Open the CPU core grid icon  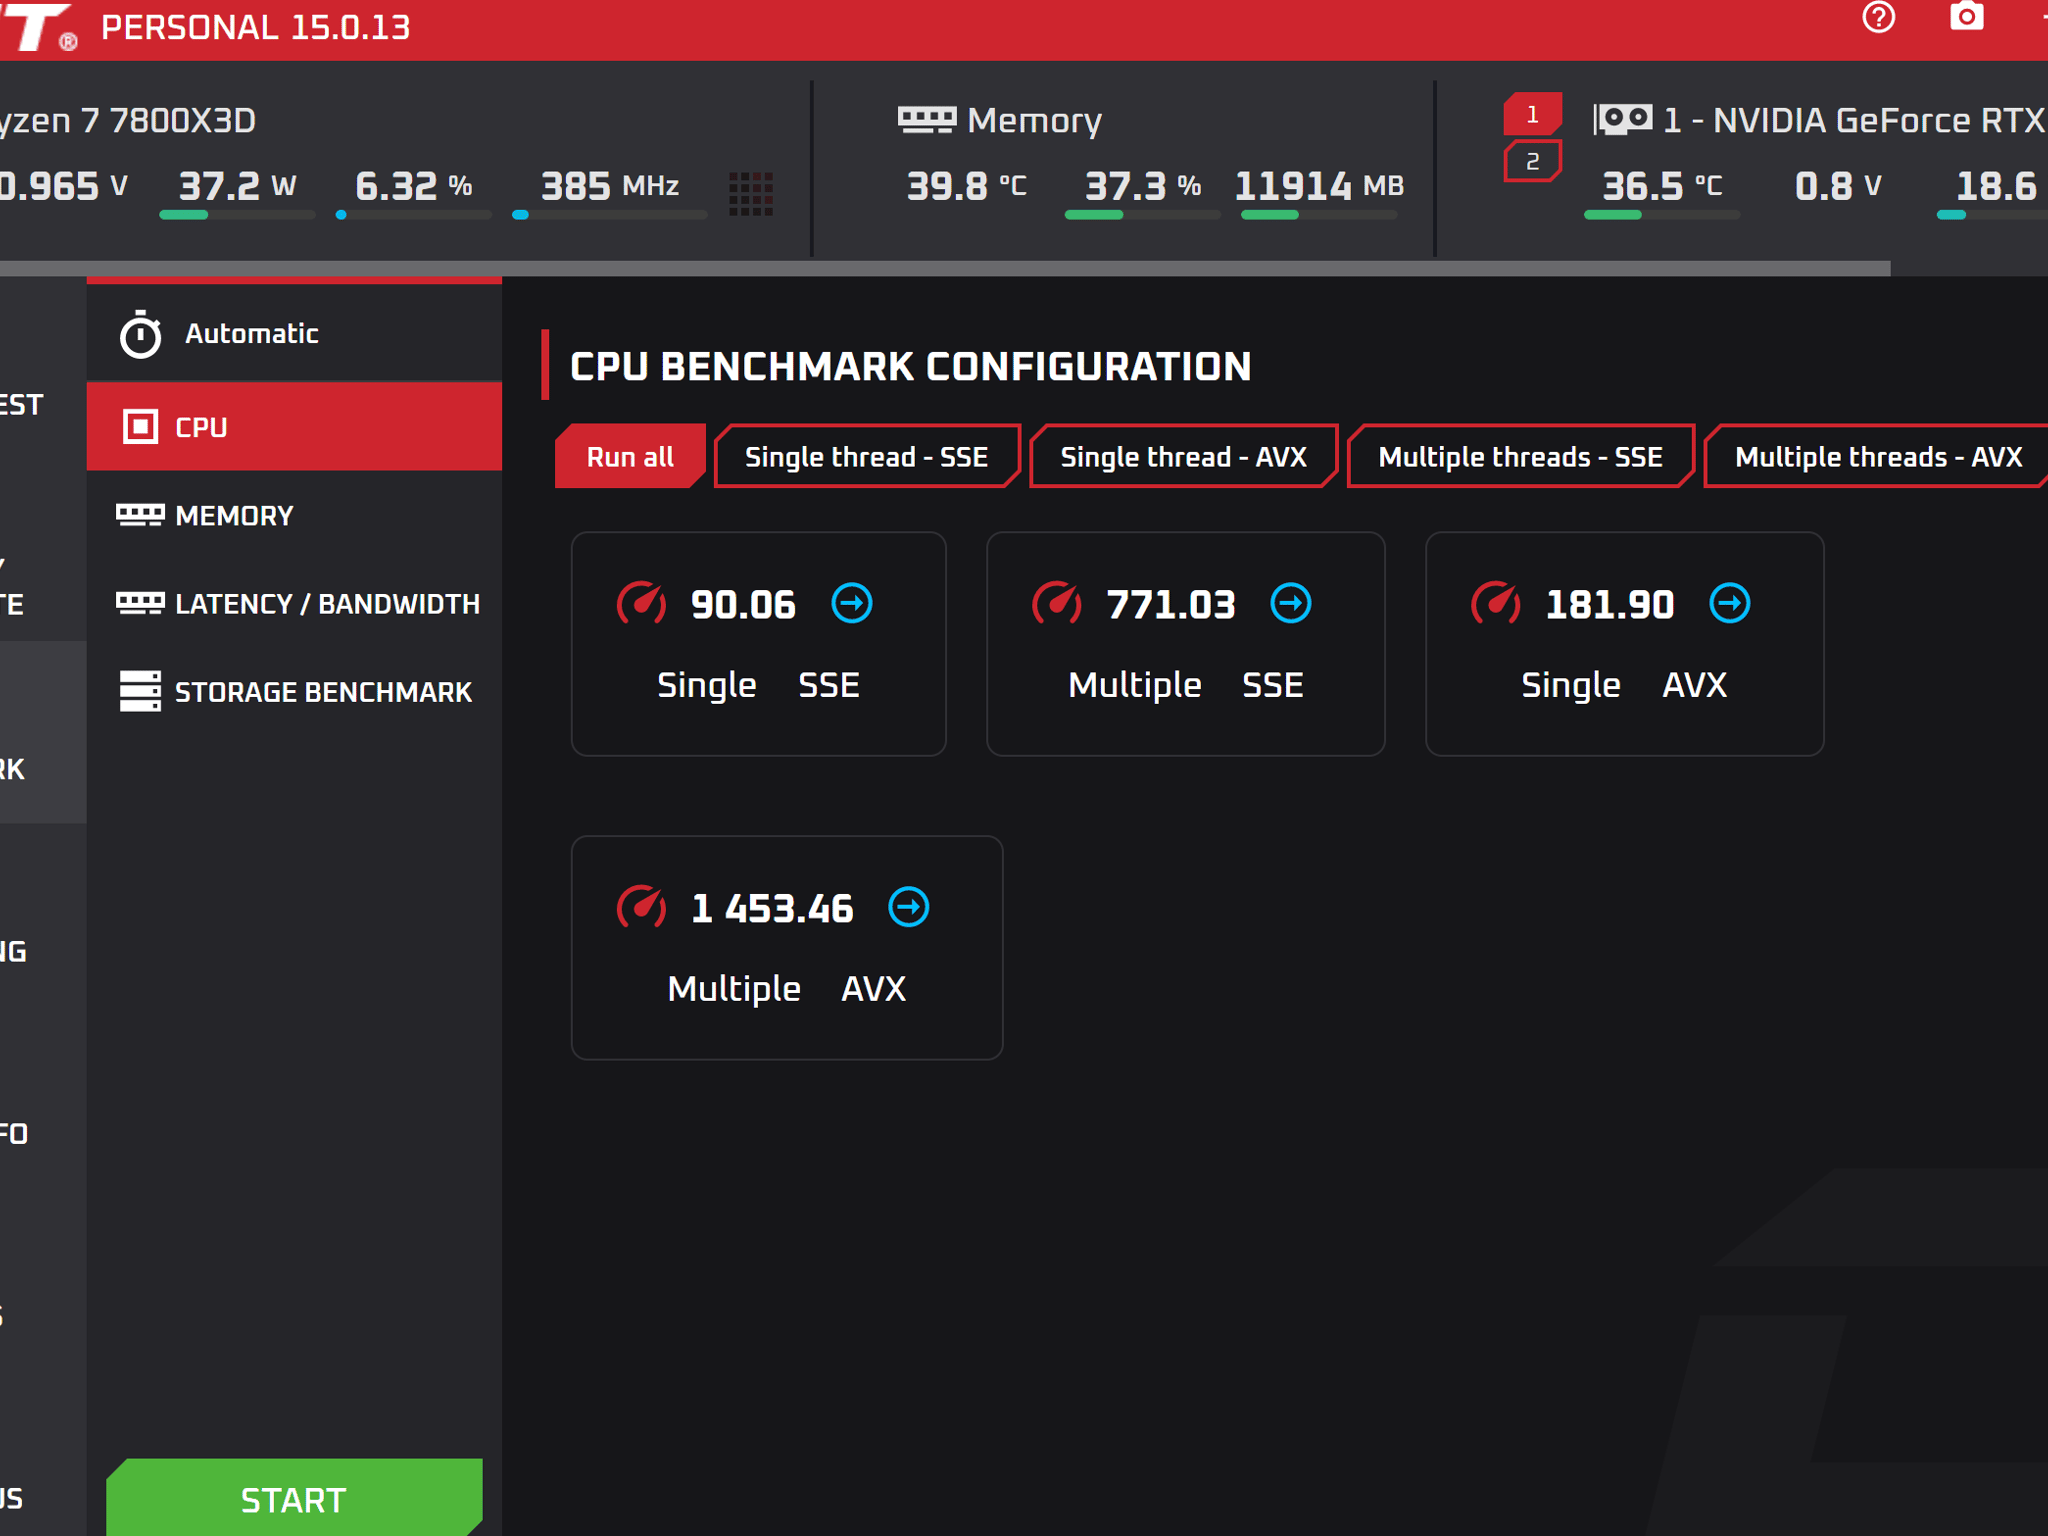(750, 193)
